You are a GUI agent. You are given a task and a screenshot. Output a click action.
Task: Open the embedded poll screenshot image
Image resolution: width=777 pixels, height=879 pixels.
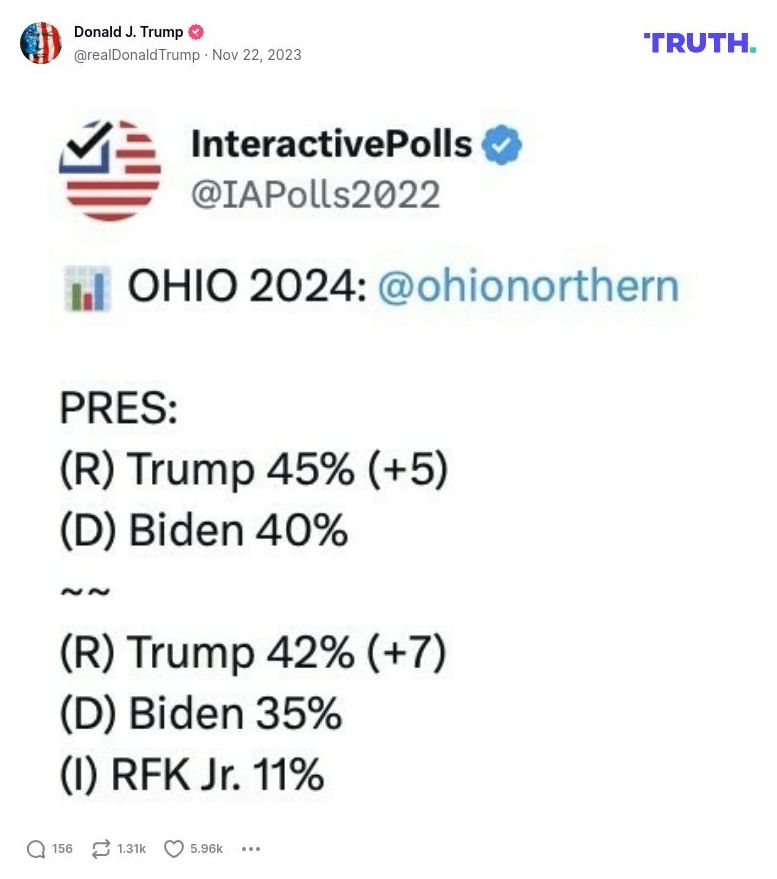pyautogui.click(x=388, y=450)
